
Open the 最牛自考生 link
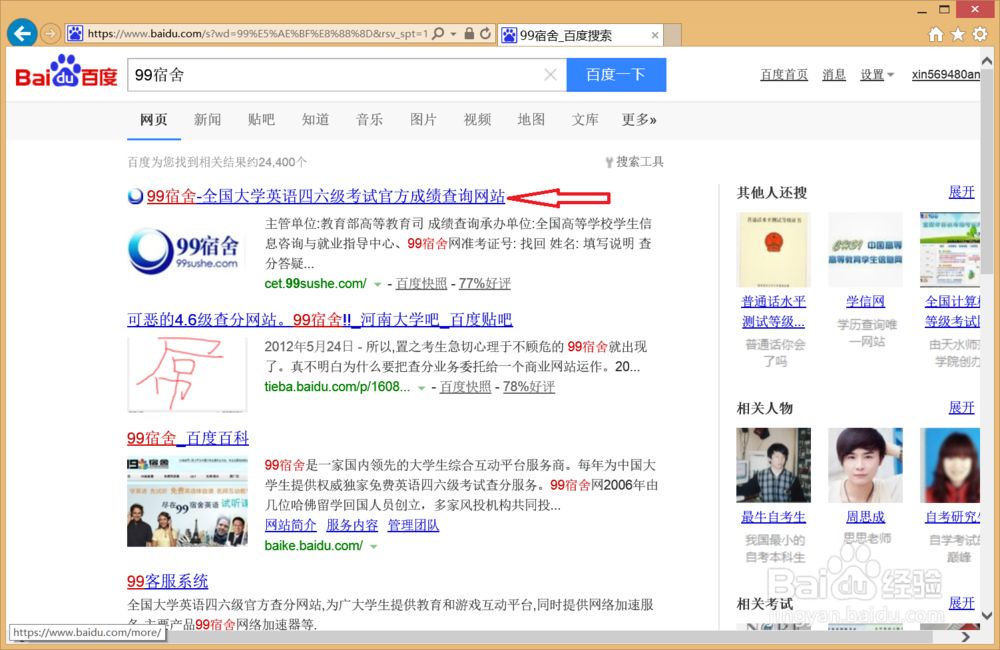point(774,517)
